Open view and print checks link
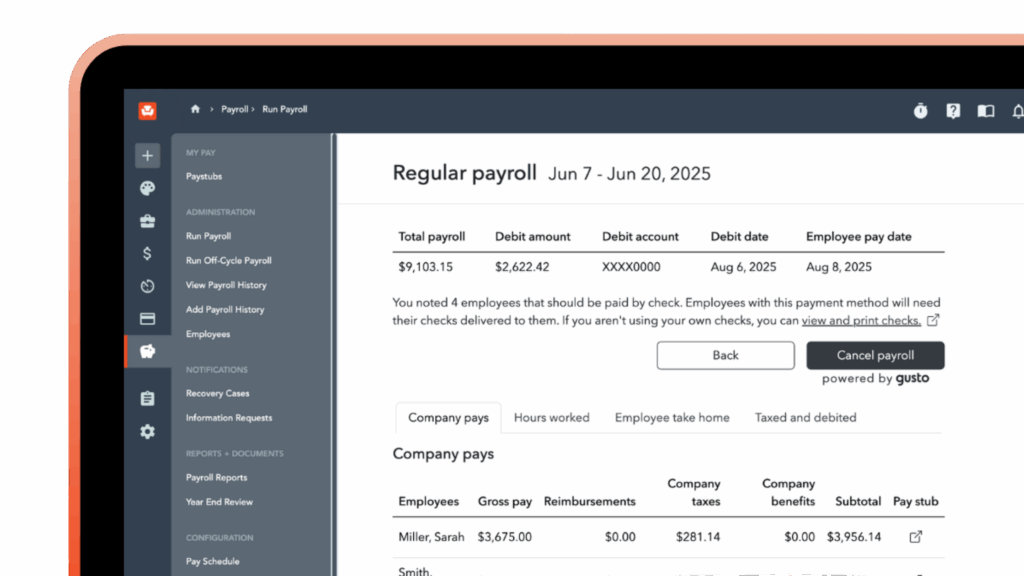Screen dimensions: 1024x576 863,320
